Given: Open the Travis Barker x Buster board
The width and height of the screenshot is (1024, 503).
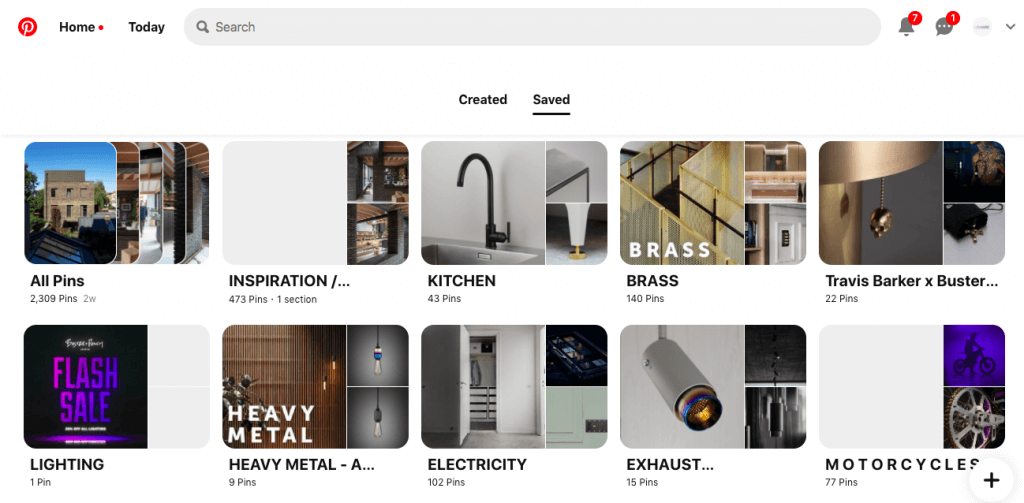Looking at the screenshot, I should pos(912,203).
